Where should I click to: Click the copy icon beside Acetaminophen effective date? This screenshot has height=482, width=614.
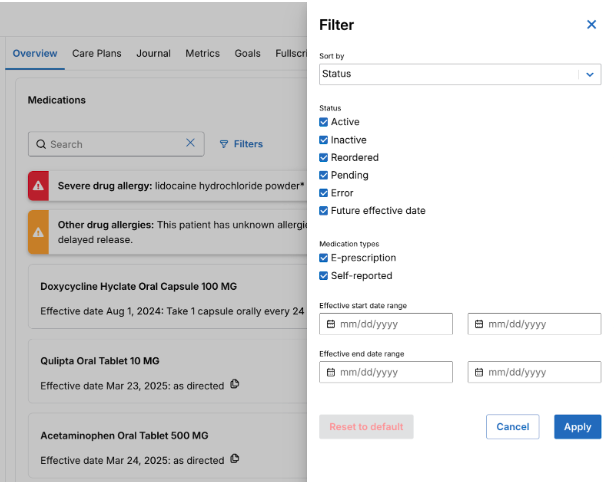[x=235, y=459]
